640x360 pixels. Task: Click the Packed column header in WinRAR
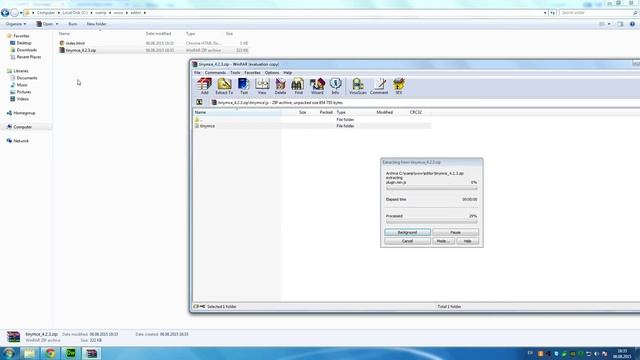coord(326,112)
